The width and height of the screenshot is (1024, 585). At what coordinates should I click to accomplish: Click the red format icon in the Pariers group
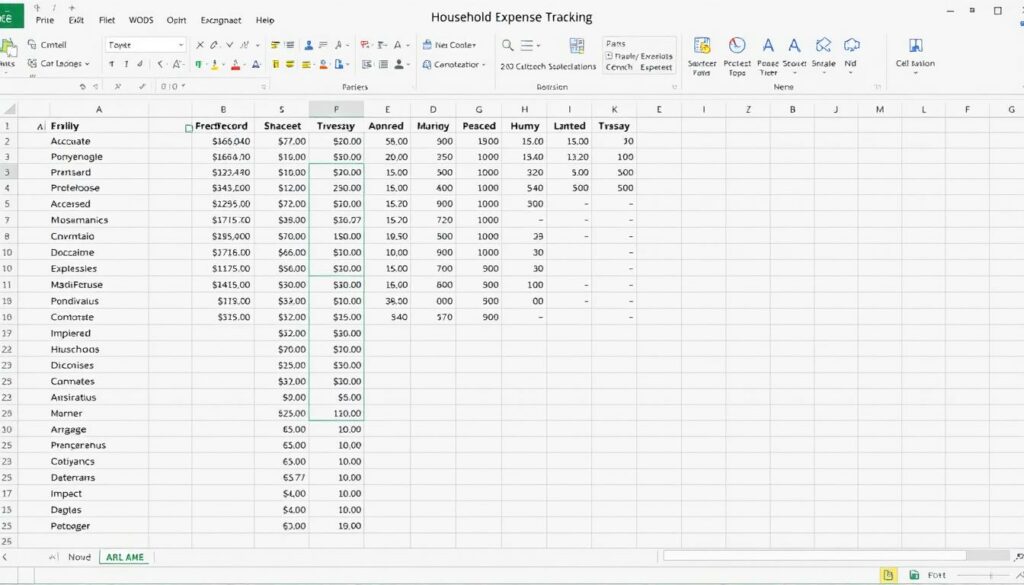(364, 45)
